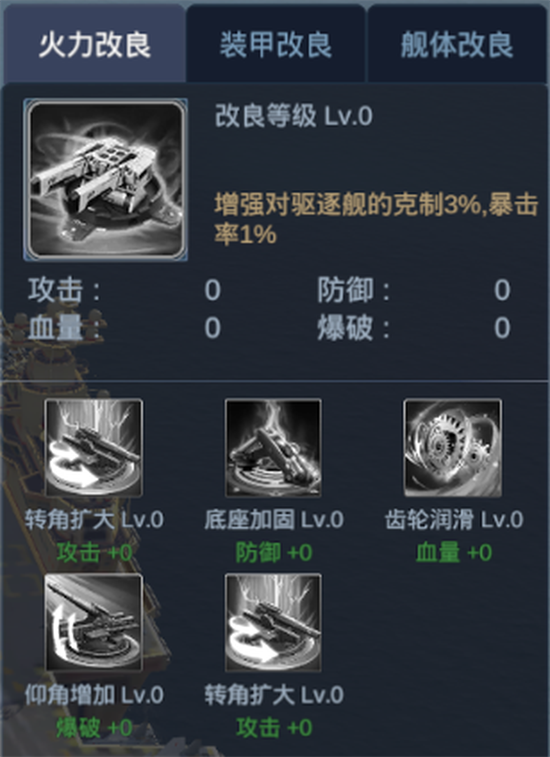The width and height of the screenshot is (550, 757).
Task: Click the 齿轮润滑 Lv.0 label
Action: tap(454, 520)
